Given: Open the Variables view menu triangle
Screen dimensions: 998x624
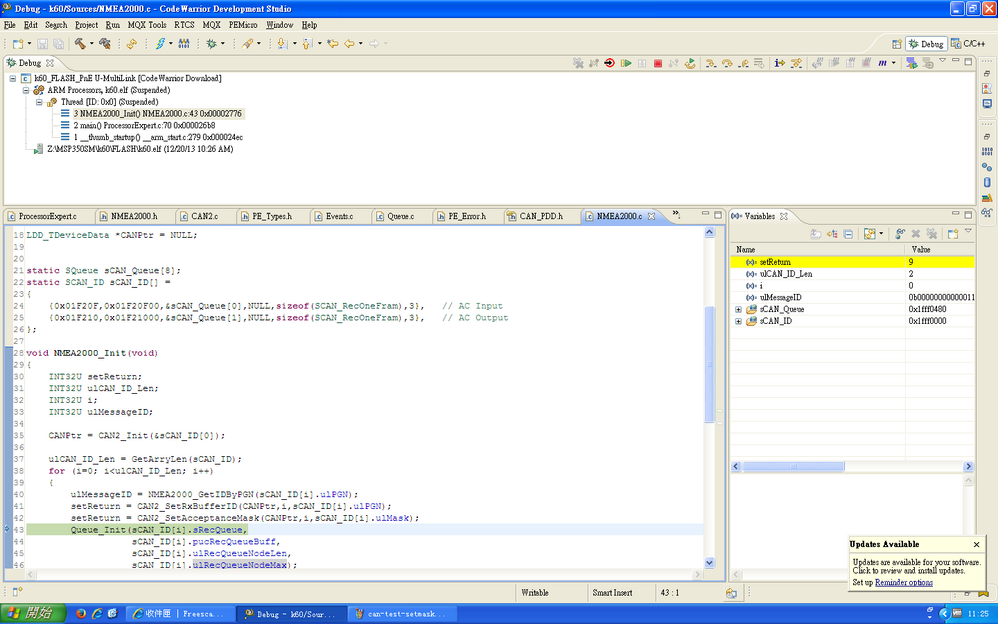Looking at the screenshot, I should coord(968,231).
